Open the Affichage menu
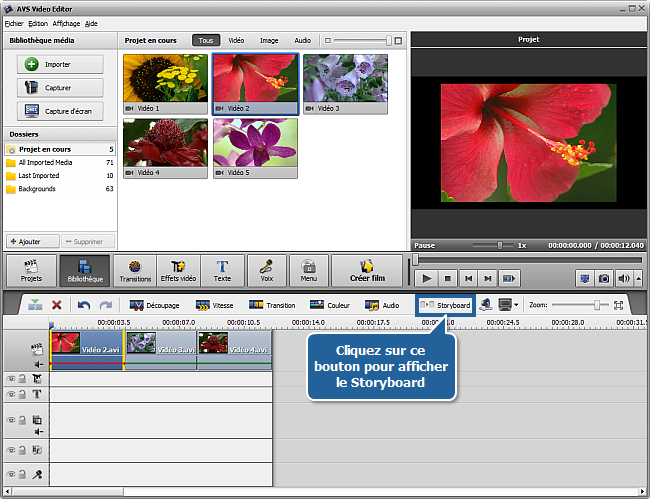 pyautogui.click(x=65, y=22)
